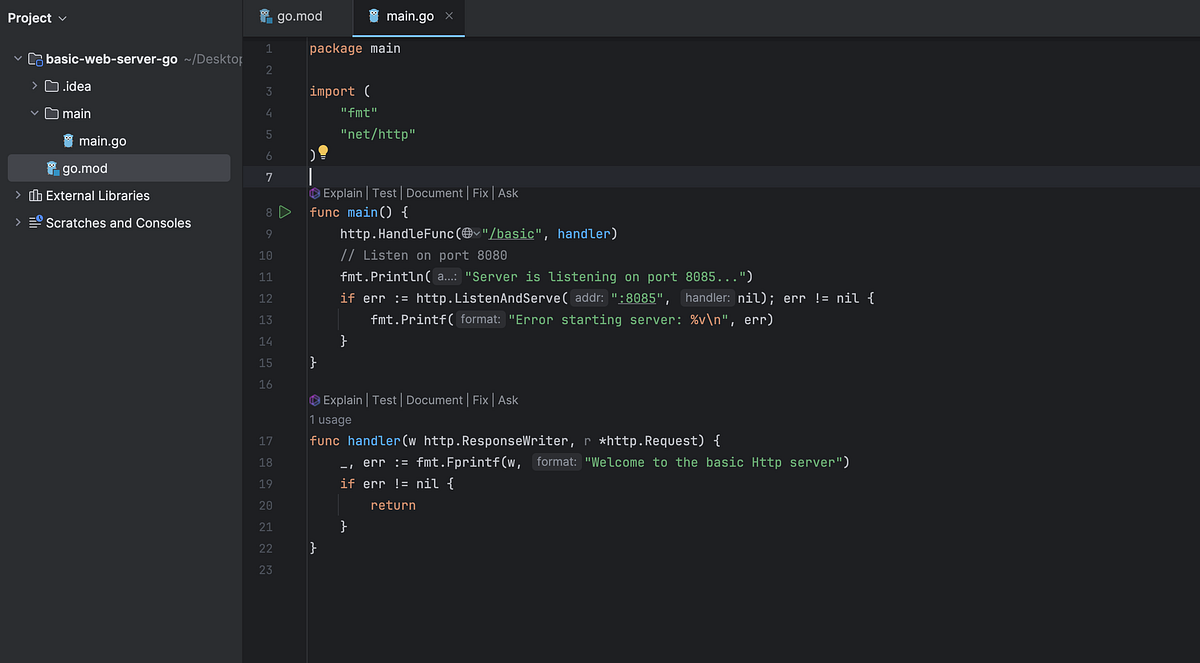This screenshot has height=663, width=1200.
Task: Collapse the basic-web-server-go project node
Action: pyautogui.click(x=16, y=58)
